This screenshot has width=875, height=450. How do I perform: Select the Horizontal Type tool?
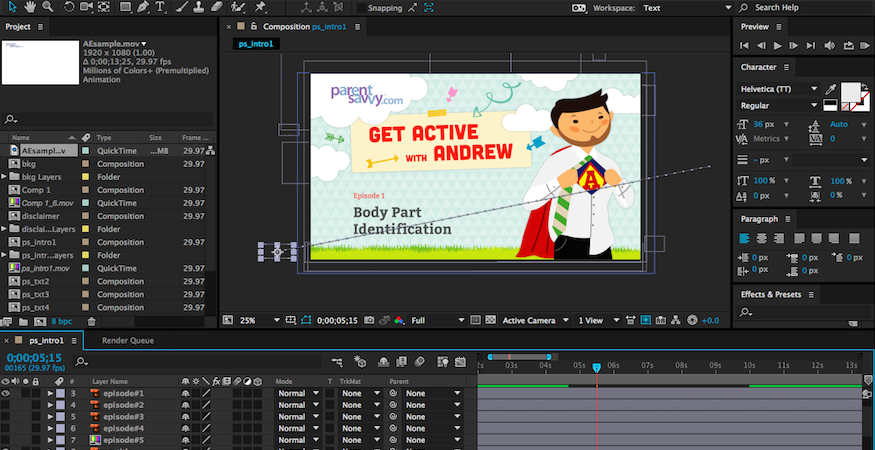[x=161, y=7]
